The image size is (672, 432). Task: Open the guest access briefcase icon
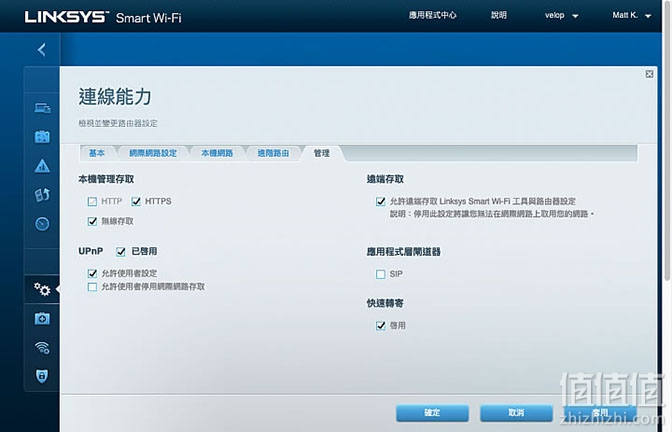click(x=42, y=137)
